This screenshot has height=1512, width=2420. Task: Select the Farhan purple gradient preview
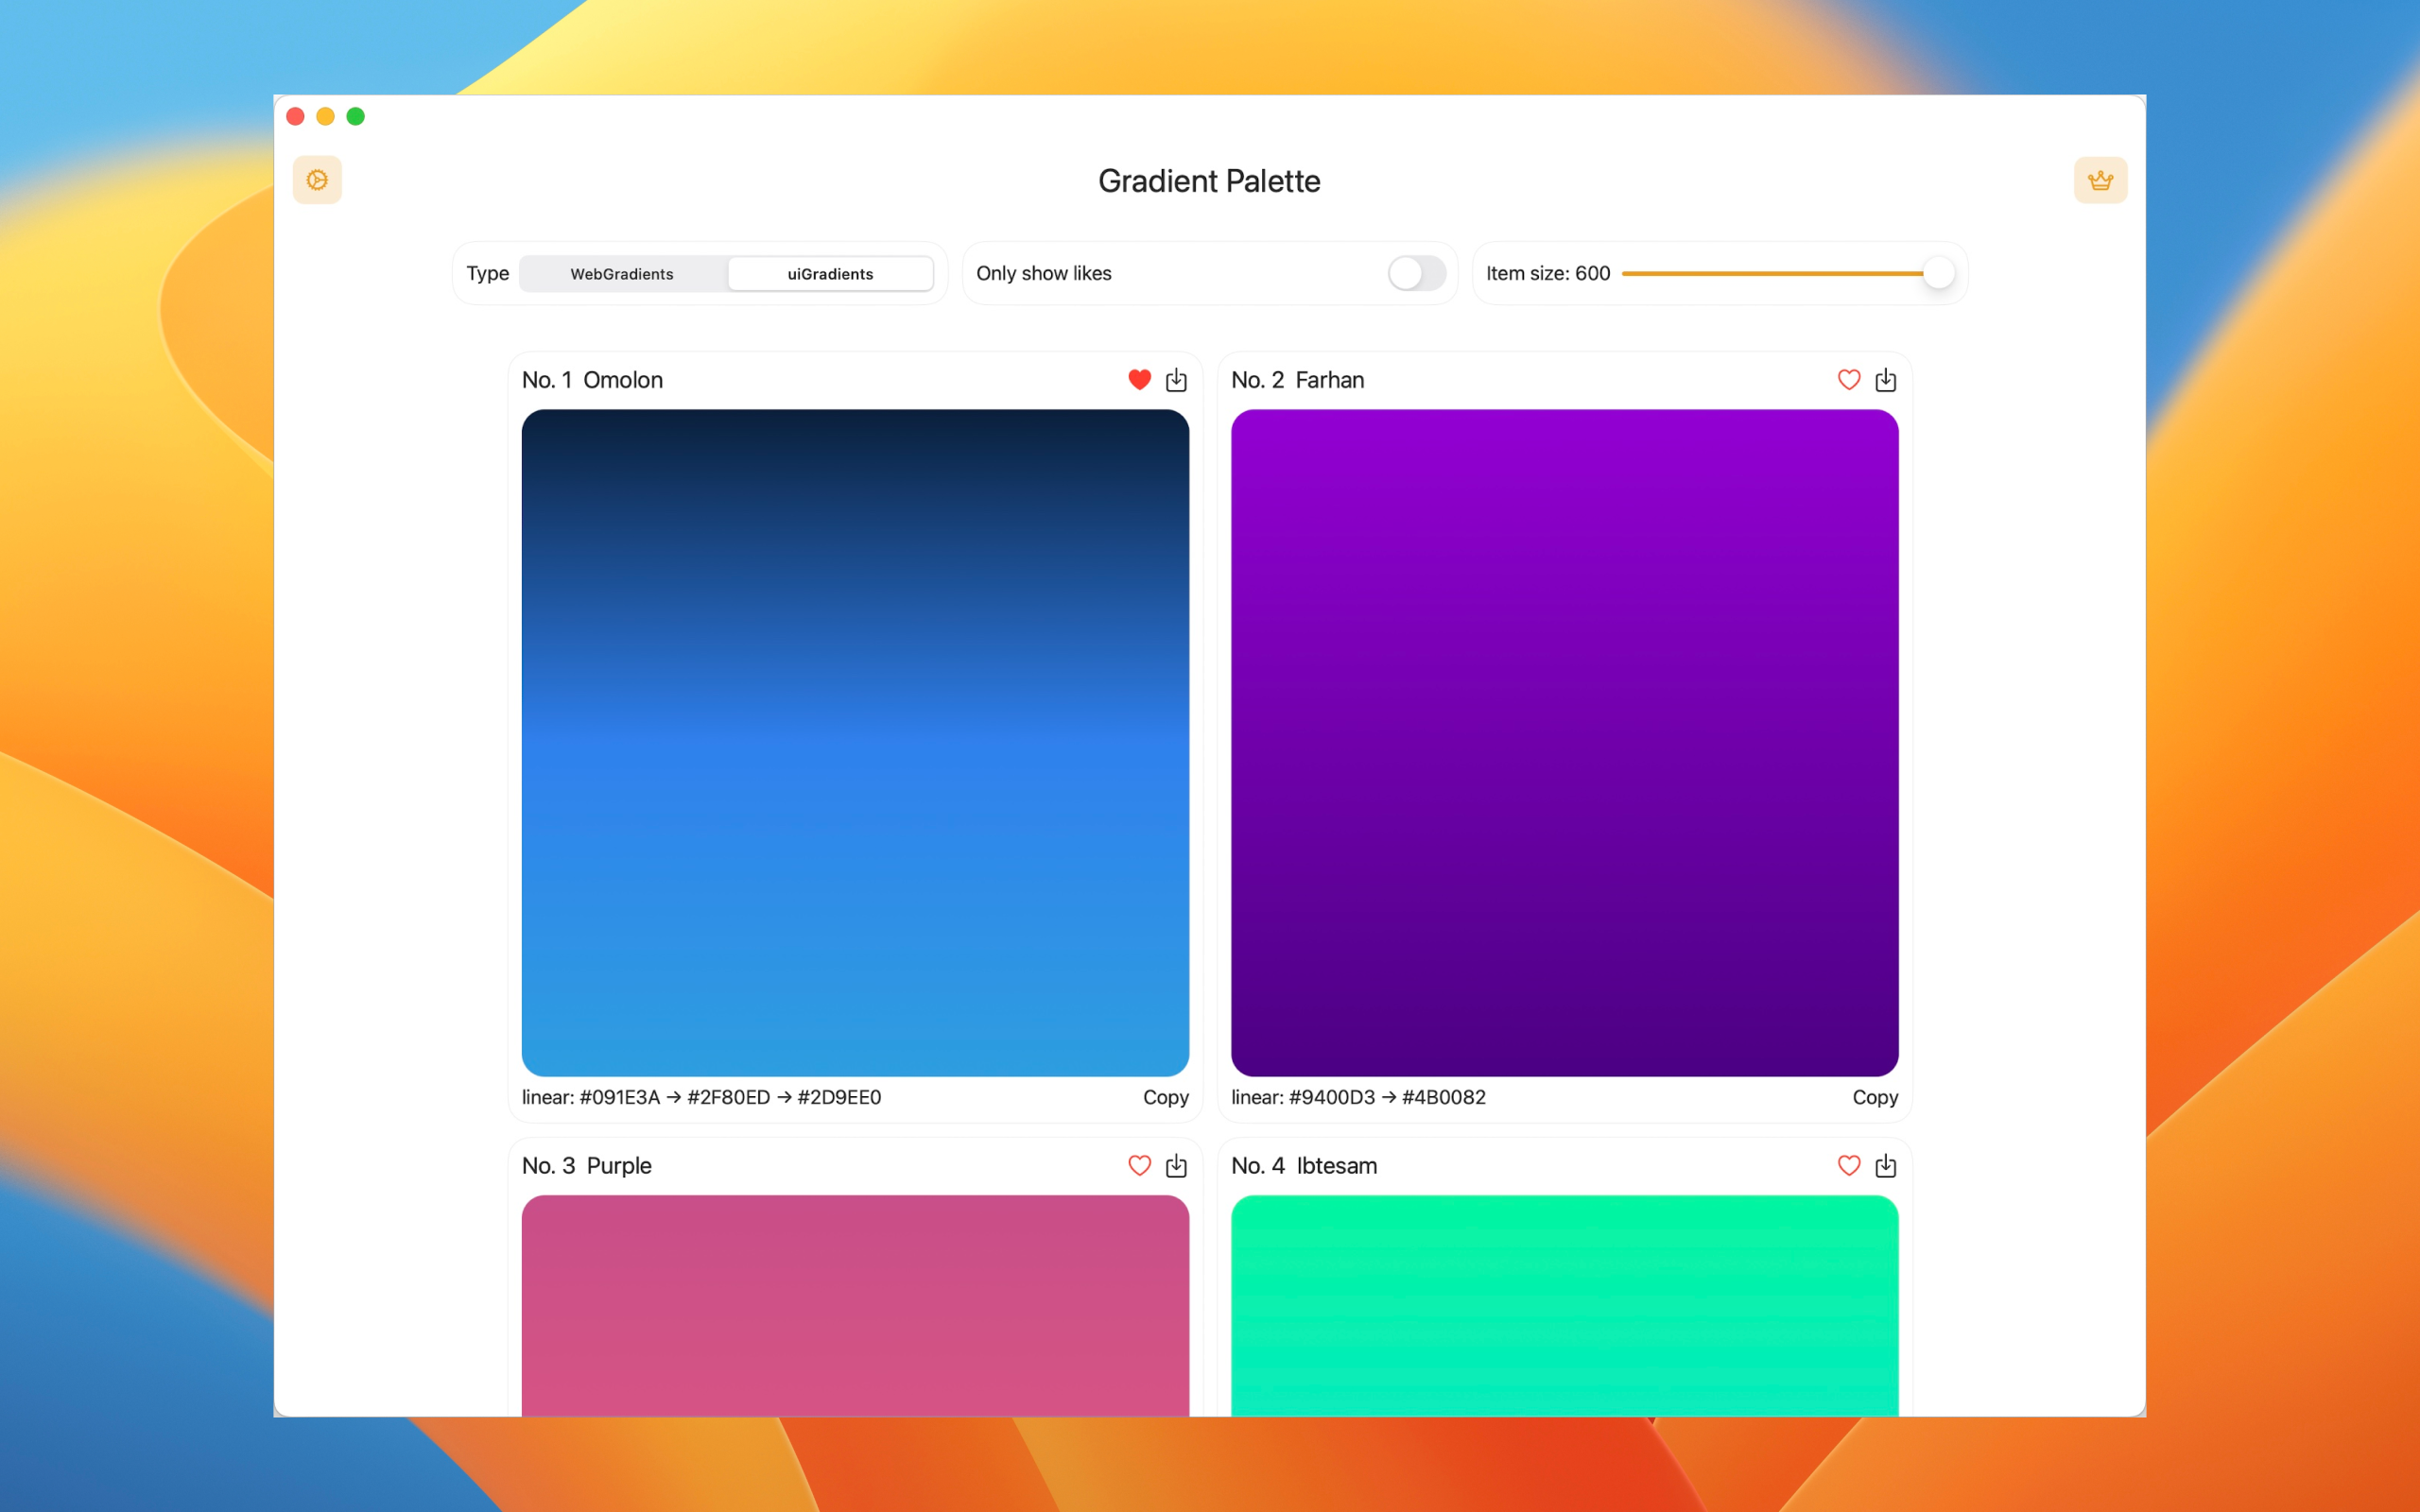1565,743
